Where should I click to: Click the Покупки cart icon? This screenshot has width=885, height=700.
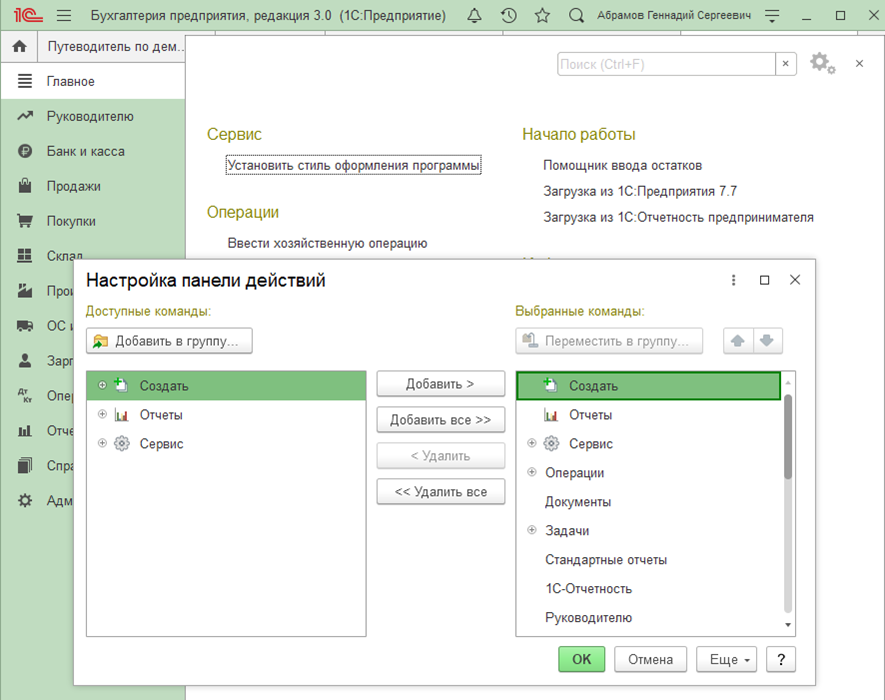click(25, 221)
